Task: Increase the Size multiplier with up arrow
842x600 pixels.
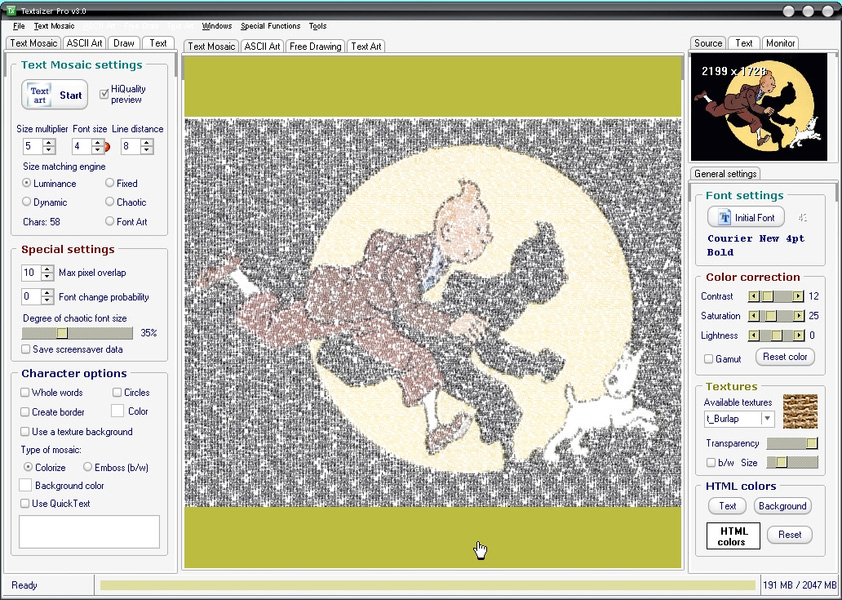Action: 49,142
